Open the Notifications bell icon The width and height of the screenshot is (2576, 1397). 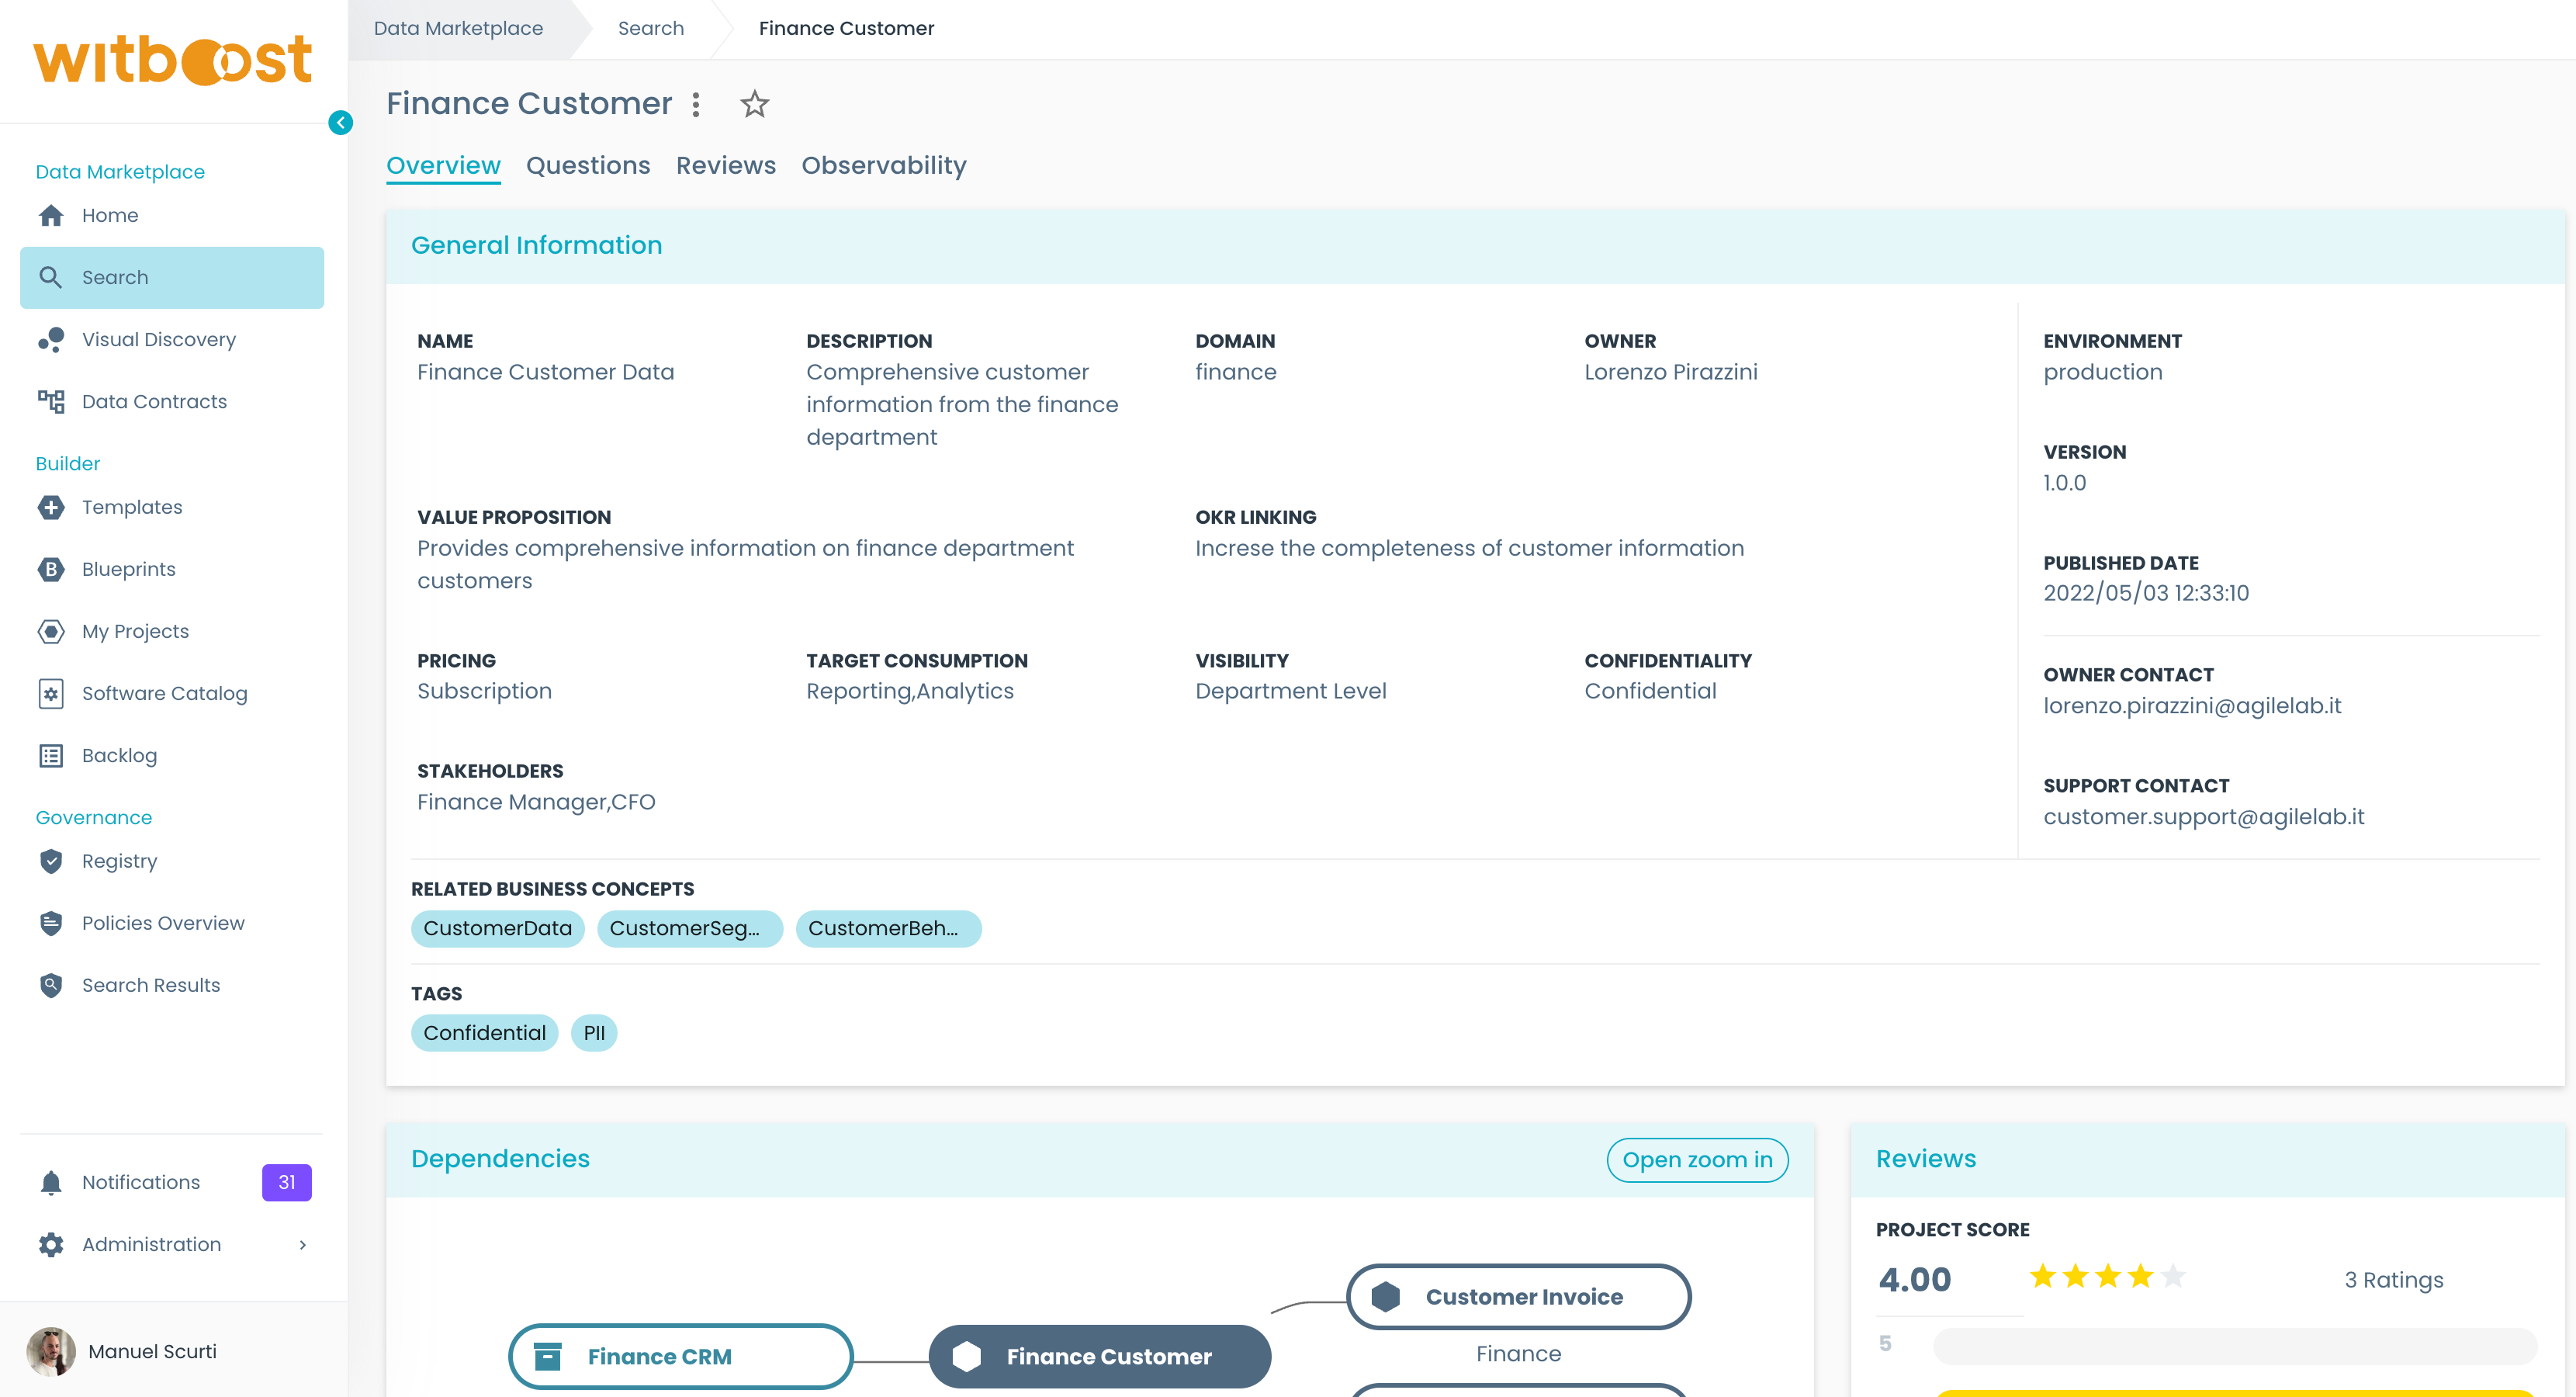[51, 1183]
